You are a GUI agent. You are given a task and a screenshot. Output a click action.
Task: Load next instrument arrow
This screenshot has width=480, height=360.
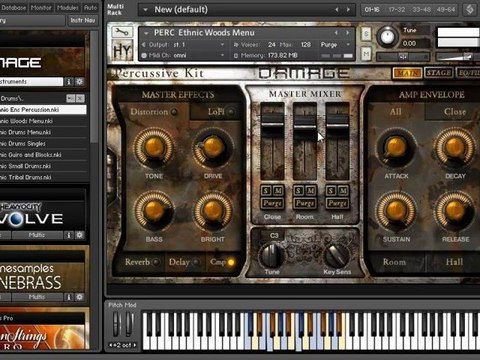[348, 33]
